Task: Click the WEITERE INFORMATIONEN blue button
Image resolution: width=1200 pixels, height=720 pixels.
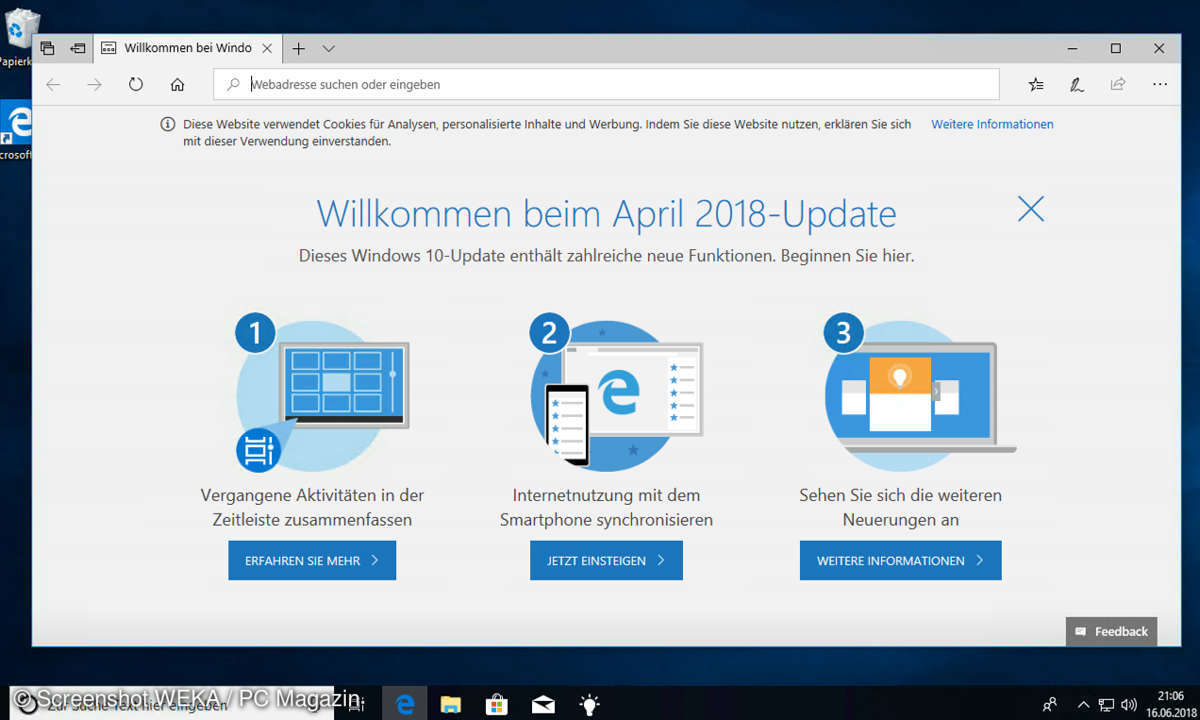Action: (900, 561)
